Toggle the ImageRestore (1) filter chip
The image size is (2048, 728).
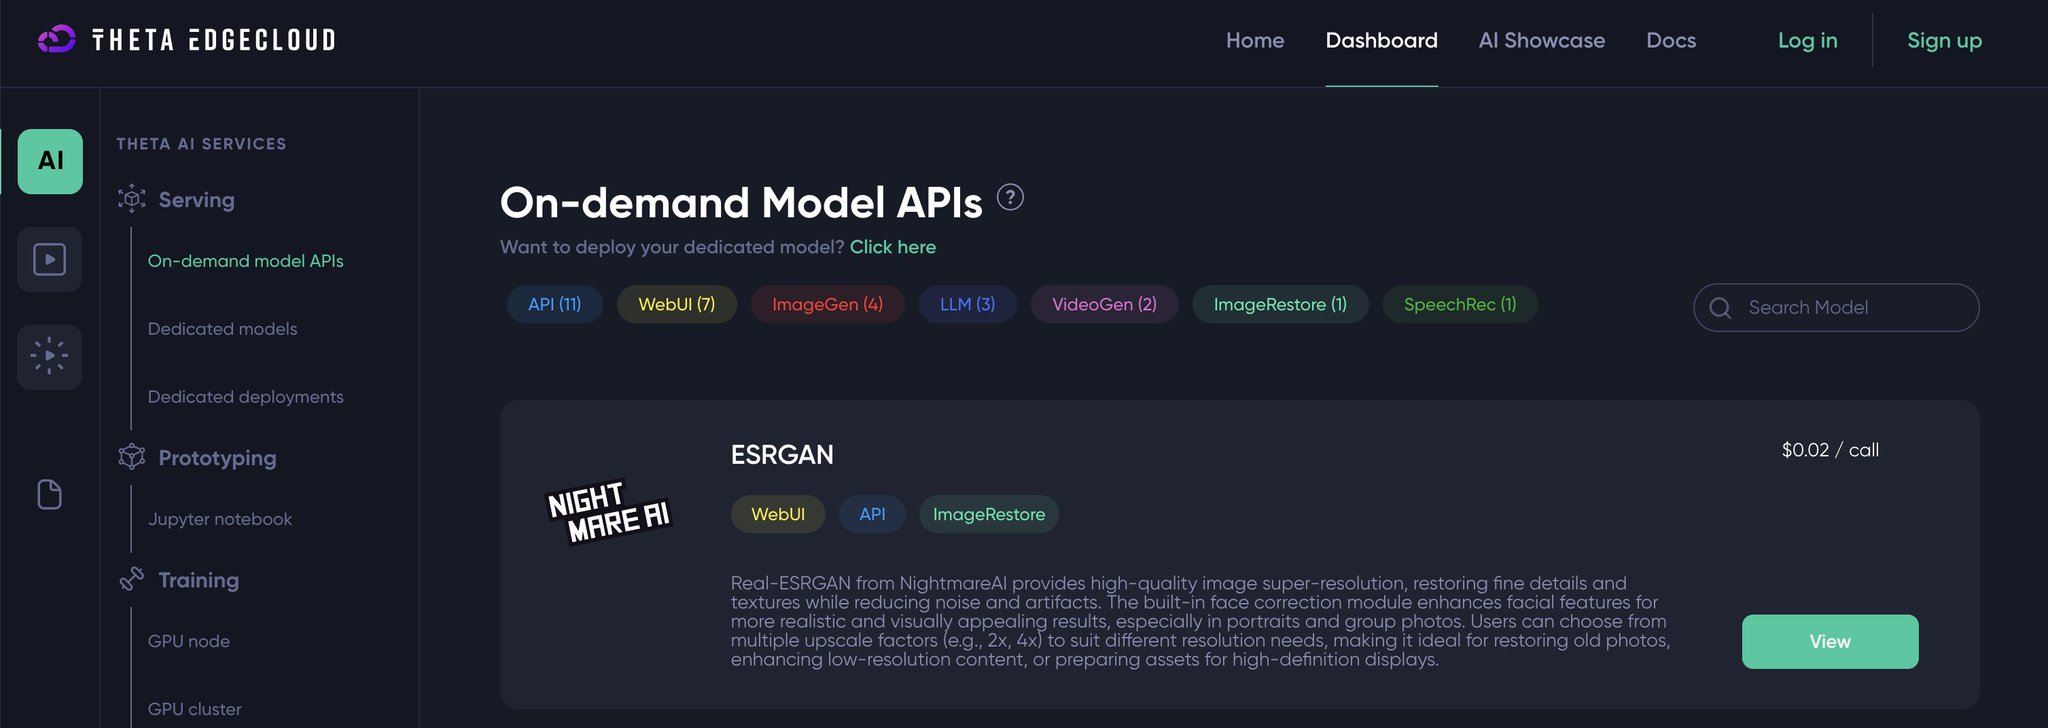(x=1280, y=304)
